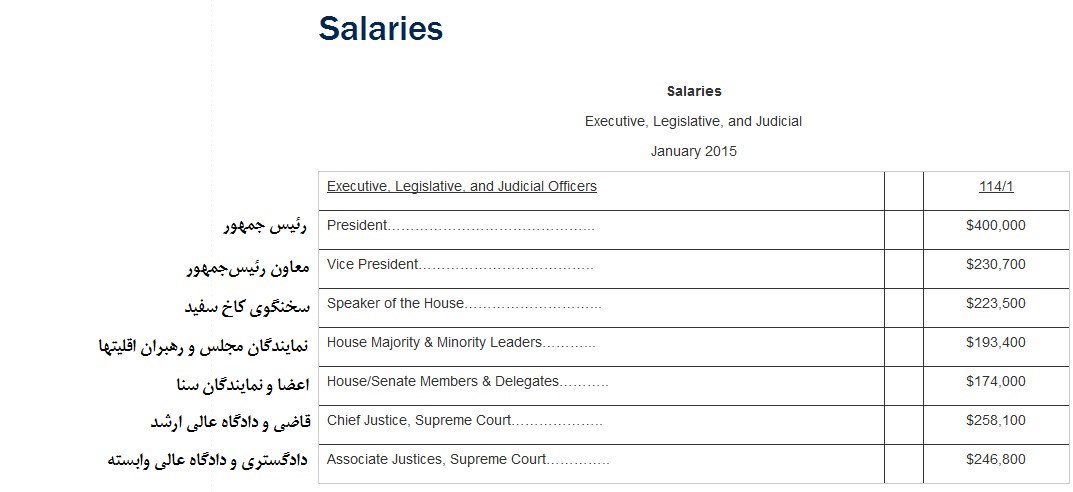Screen dimensions: 1073x492
Task: Click the January 2015 date text
Action: point(693,152)
